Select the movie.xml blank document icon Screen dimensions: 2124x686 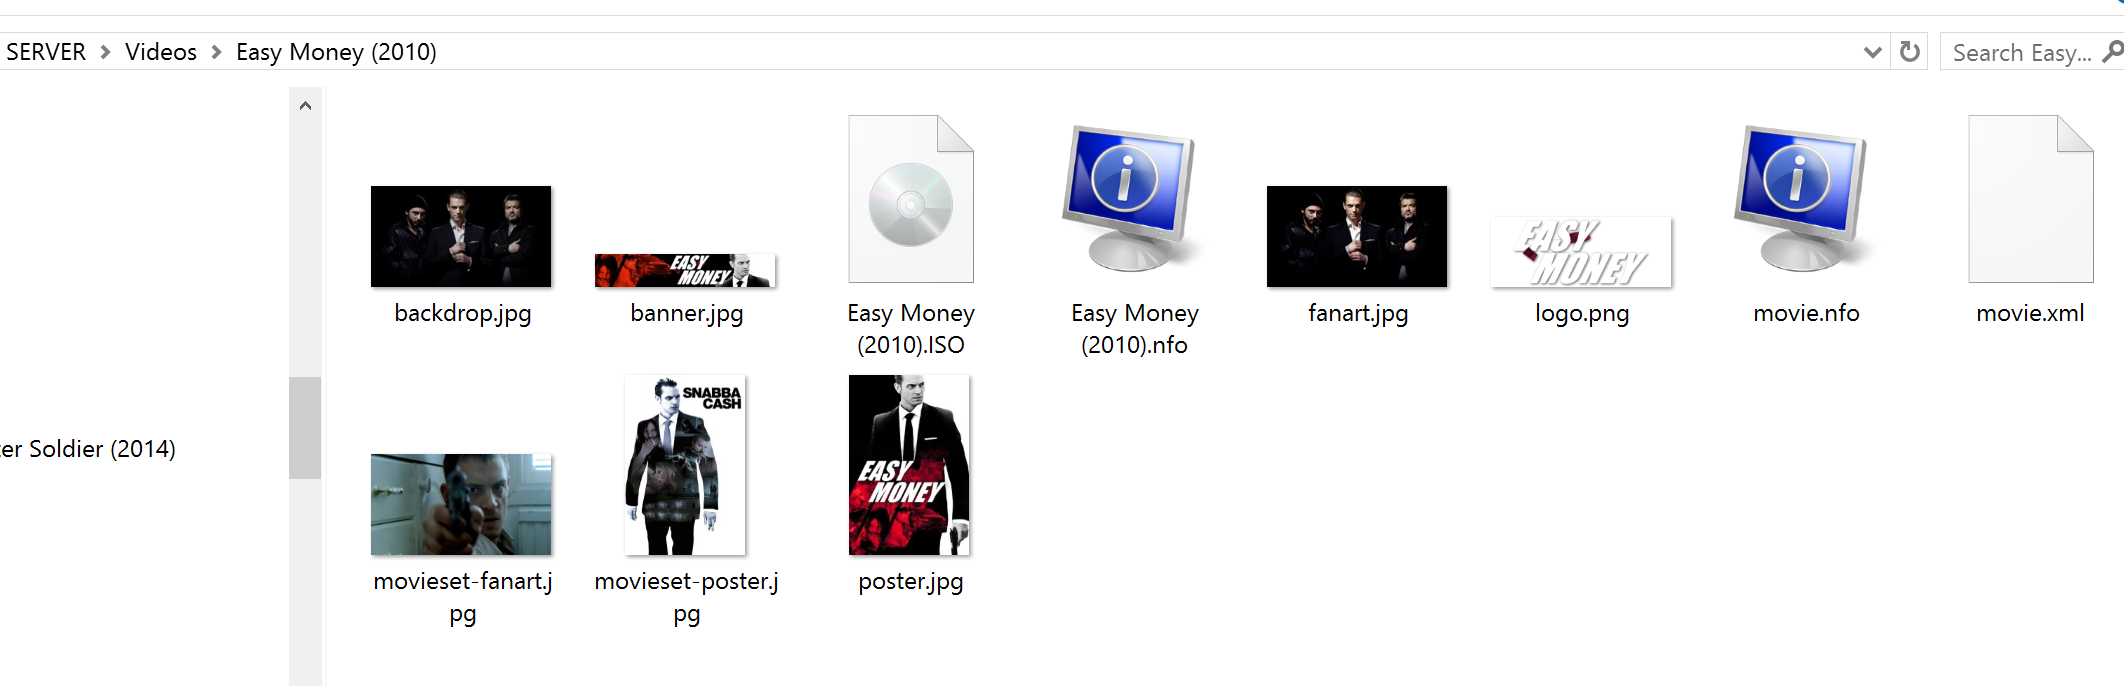coord(2030,200)
